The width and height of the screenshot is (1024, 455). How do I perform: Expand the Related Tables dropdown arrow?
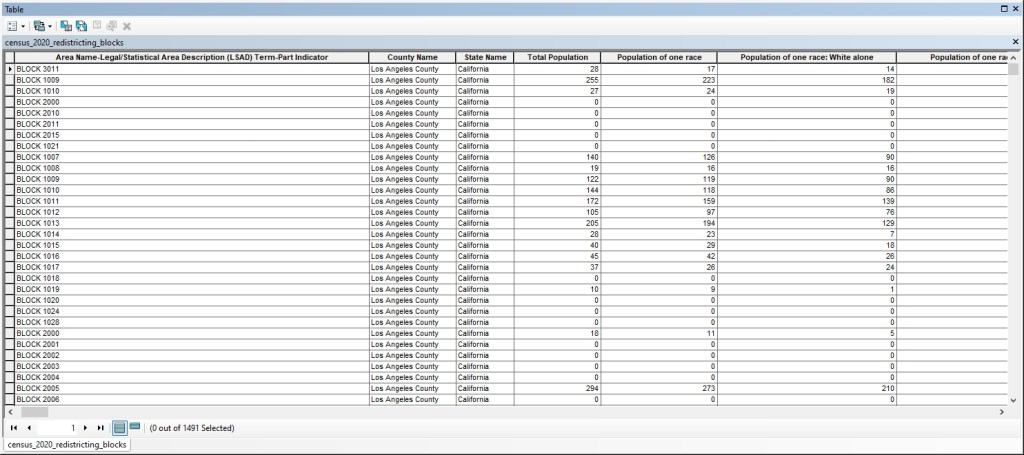coord(49,25)
